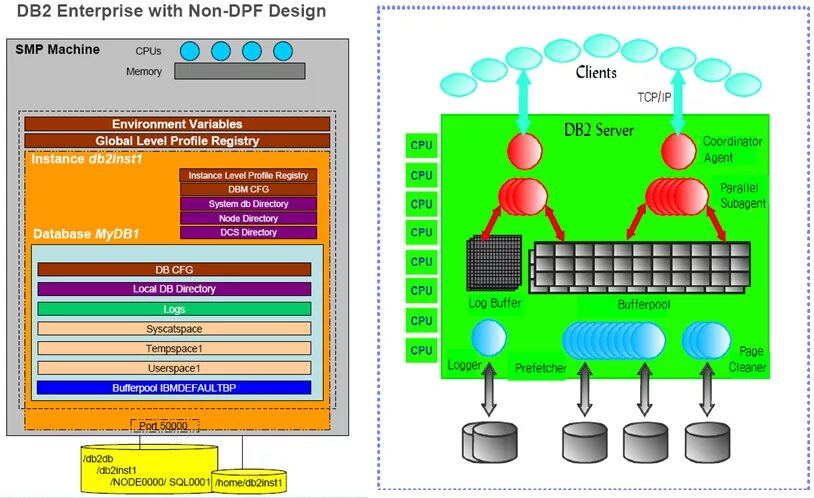Click the black Log Buffer grid graphic

tap(494, 262)
